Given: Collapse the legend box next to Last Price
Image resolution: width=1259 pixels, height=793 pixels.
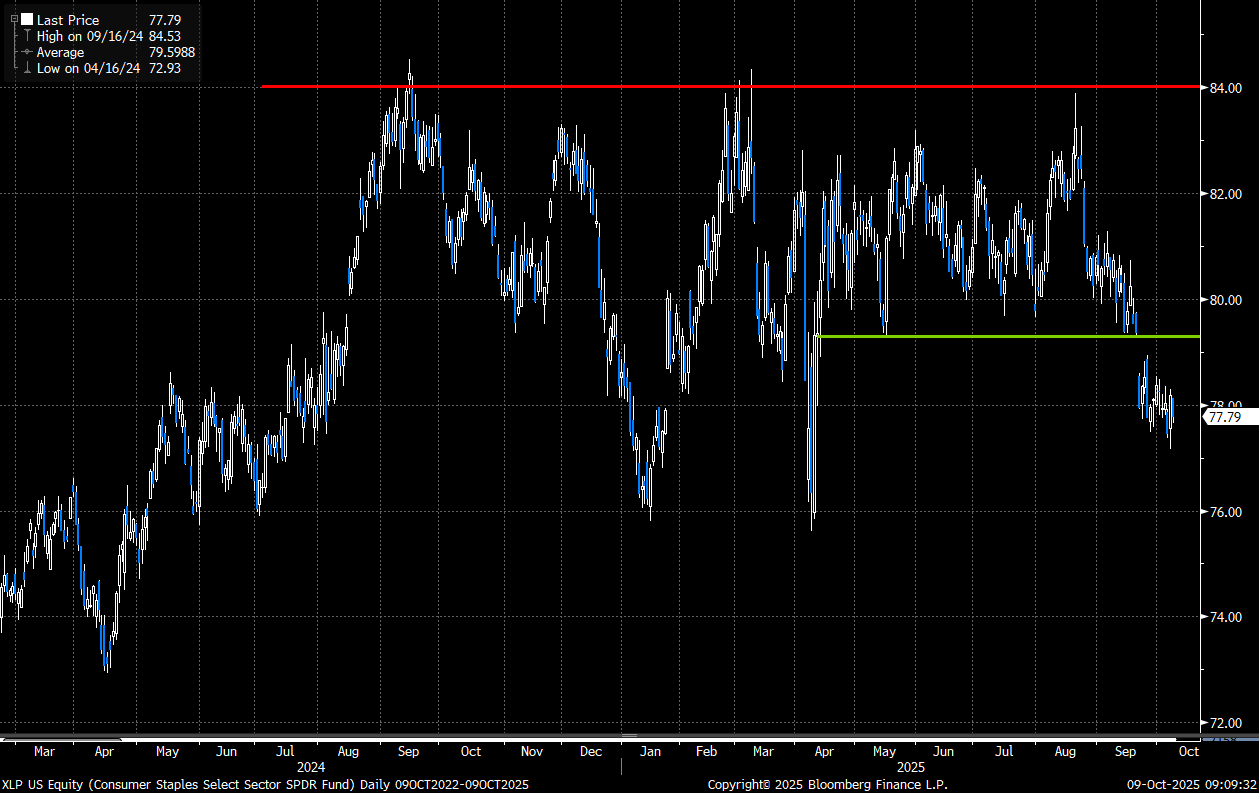Looking at the screenshot, I should click(14, 20).
